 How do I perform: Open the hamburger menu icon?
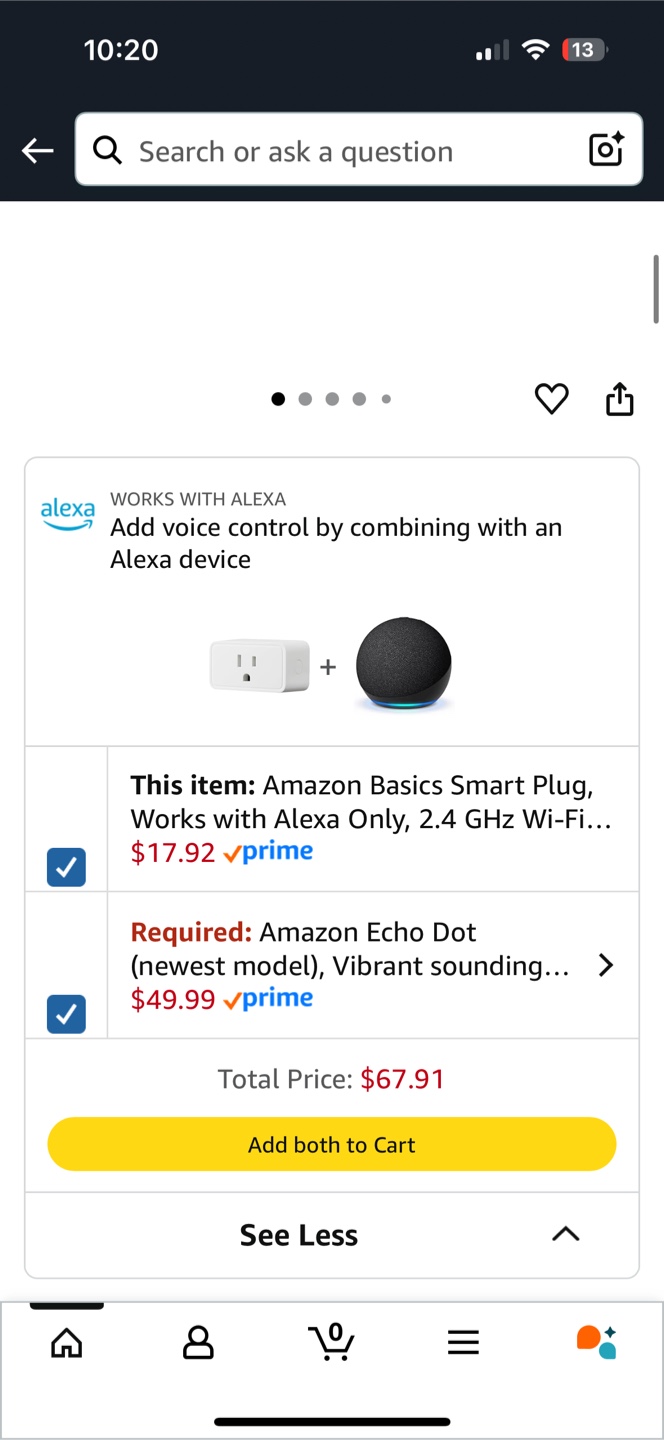click(463, 1343)
